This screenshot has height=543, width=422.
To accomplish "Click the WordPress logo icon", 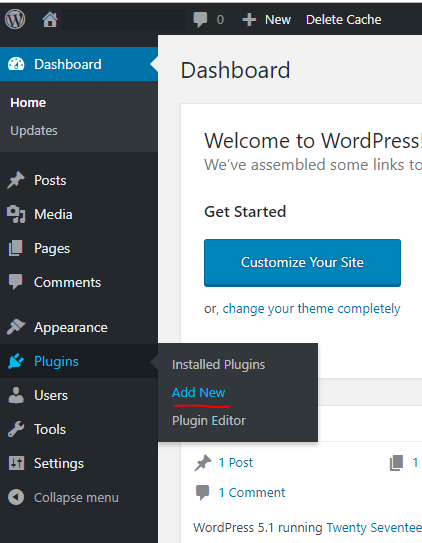I will (x=15, y=19).
